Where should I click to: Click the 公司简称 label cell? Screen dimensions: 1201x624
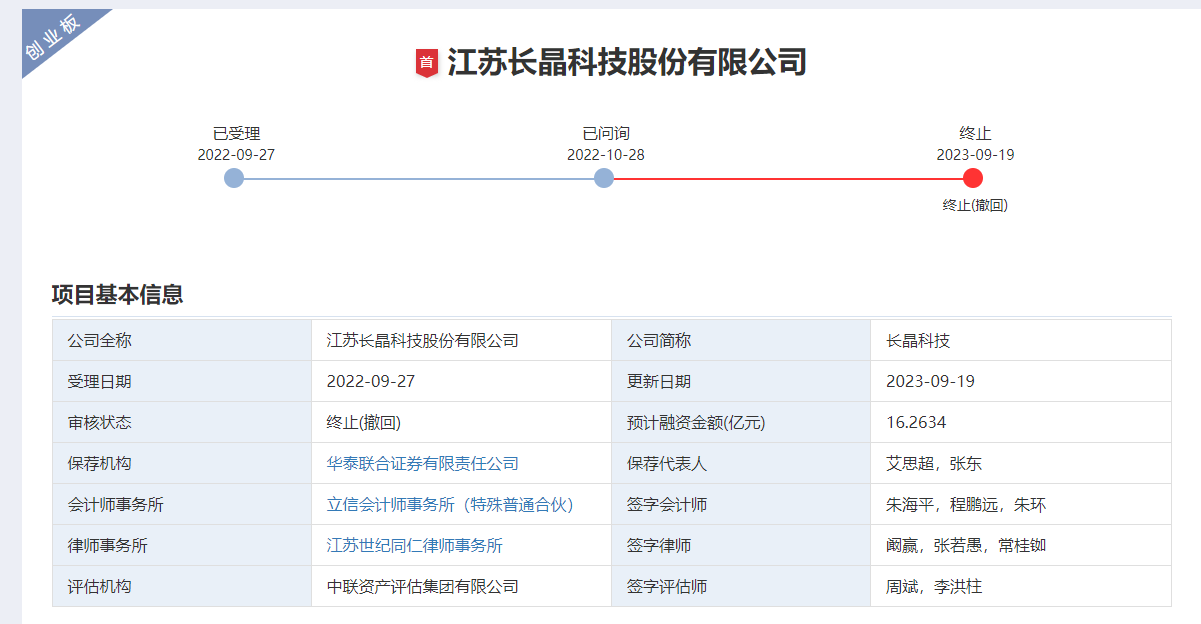pos(741,340)
